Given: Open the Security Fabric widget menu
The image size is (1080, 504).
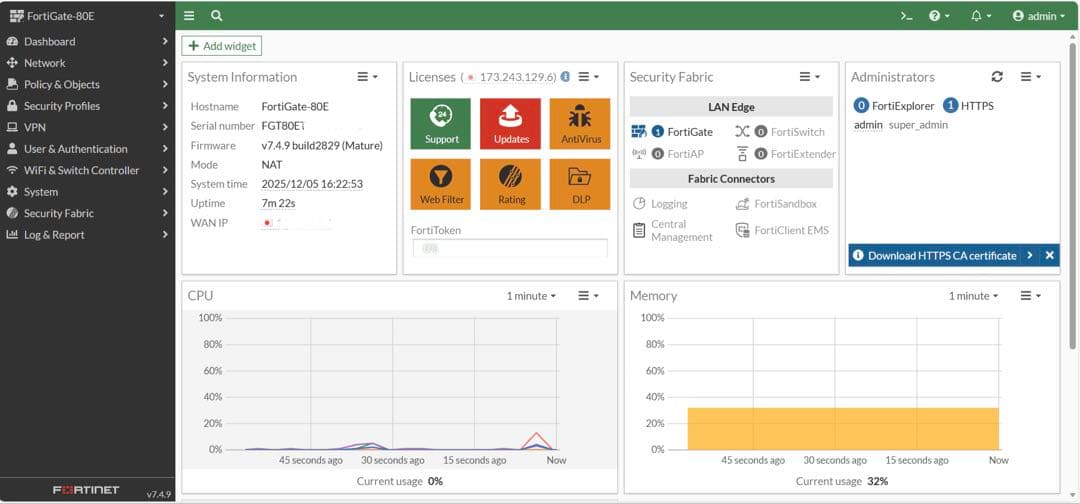Looking at the screenshot, I should [x=810, y=77].
